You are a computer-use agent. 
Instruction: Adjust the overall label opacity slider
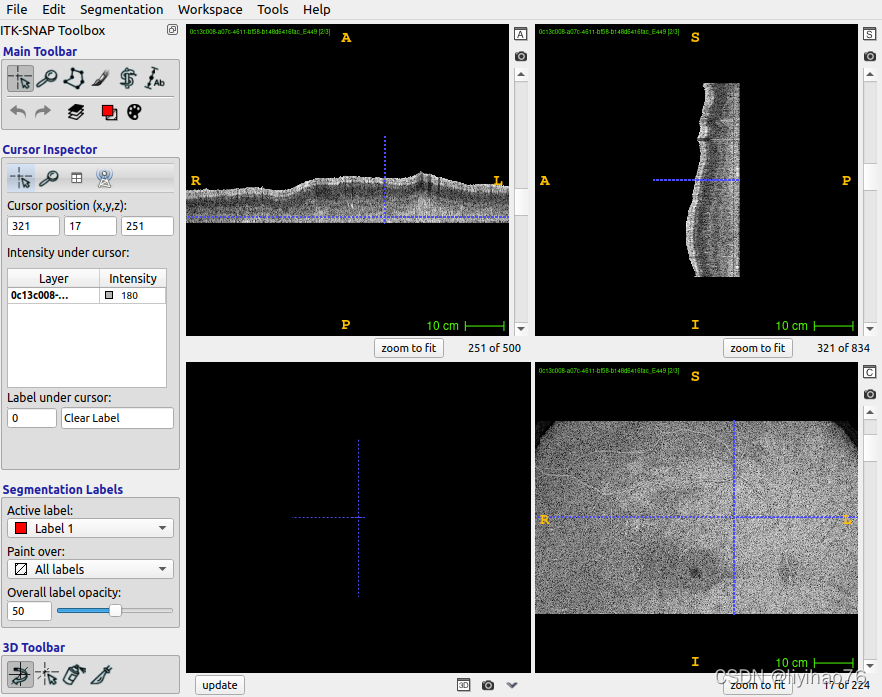115,611
